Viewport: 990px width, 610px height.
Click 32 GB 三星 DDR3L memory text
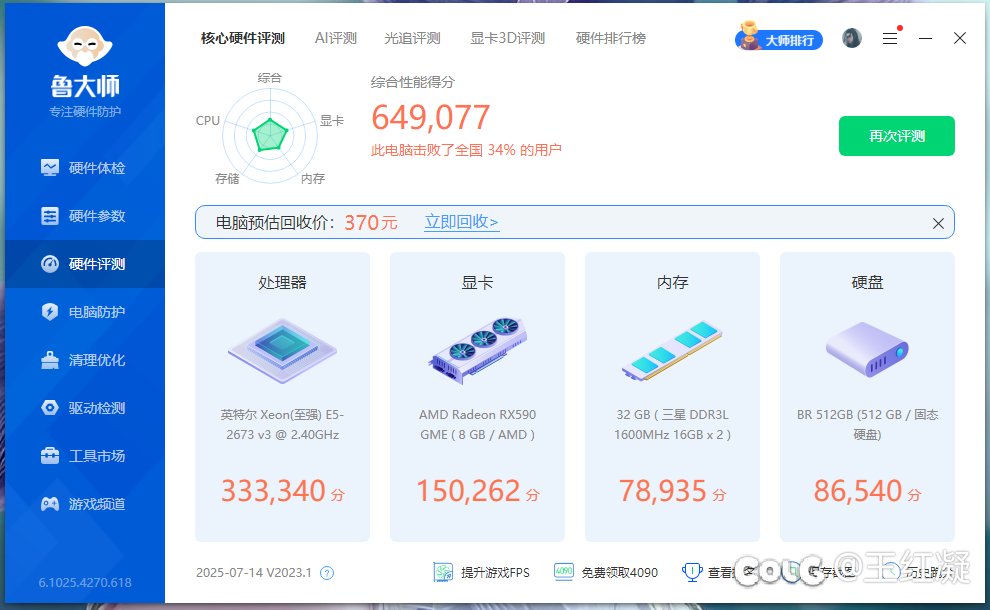[672, 424]
